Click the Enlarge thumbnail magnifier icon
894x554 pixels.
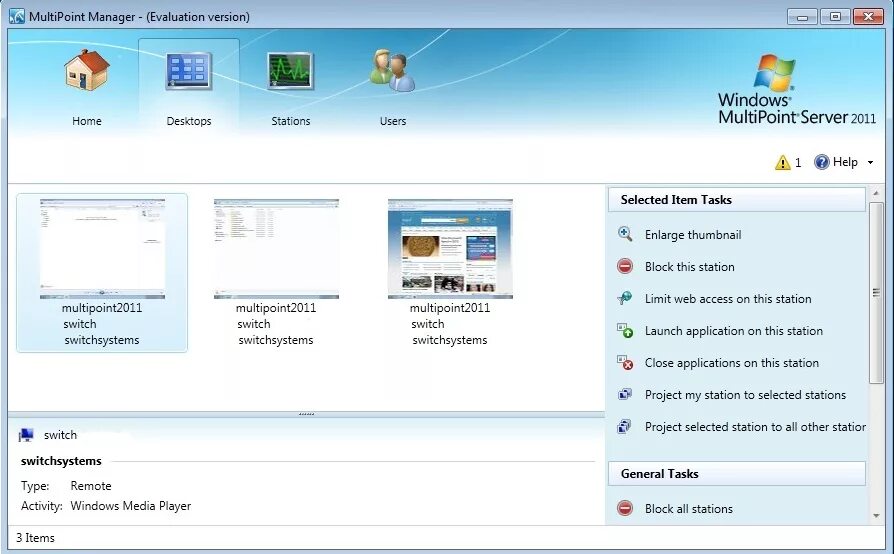point(625,234)
